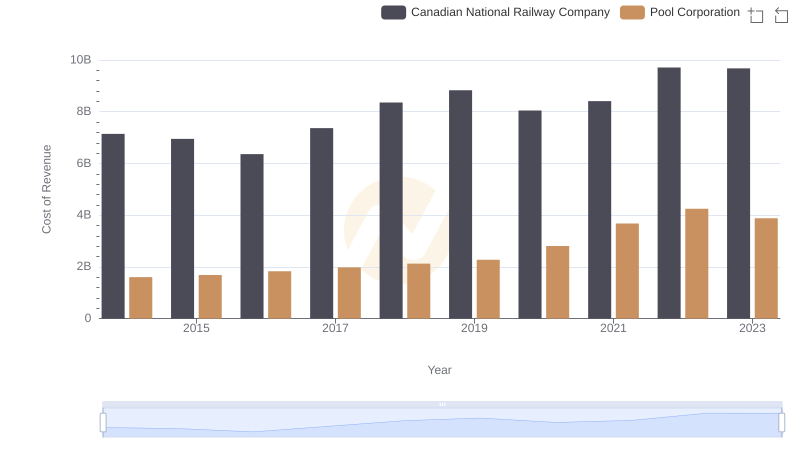The width and height of the screenshot is (800, 461).
Task: Toggle Pool Corporation legend series
Action: tap(680, 12)
